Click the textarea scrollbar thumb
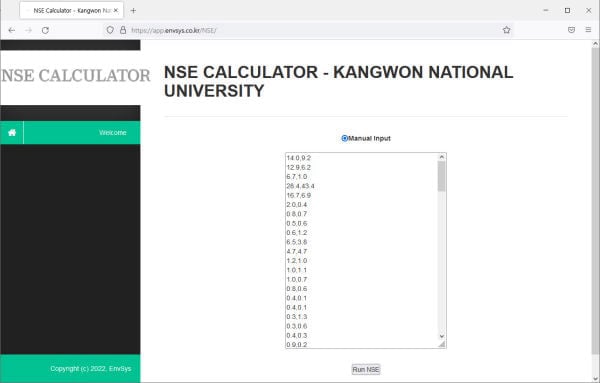This screenshot has width=600, height=383. coord(442,176)
